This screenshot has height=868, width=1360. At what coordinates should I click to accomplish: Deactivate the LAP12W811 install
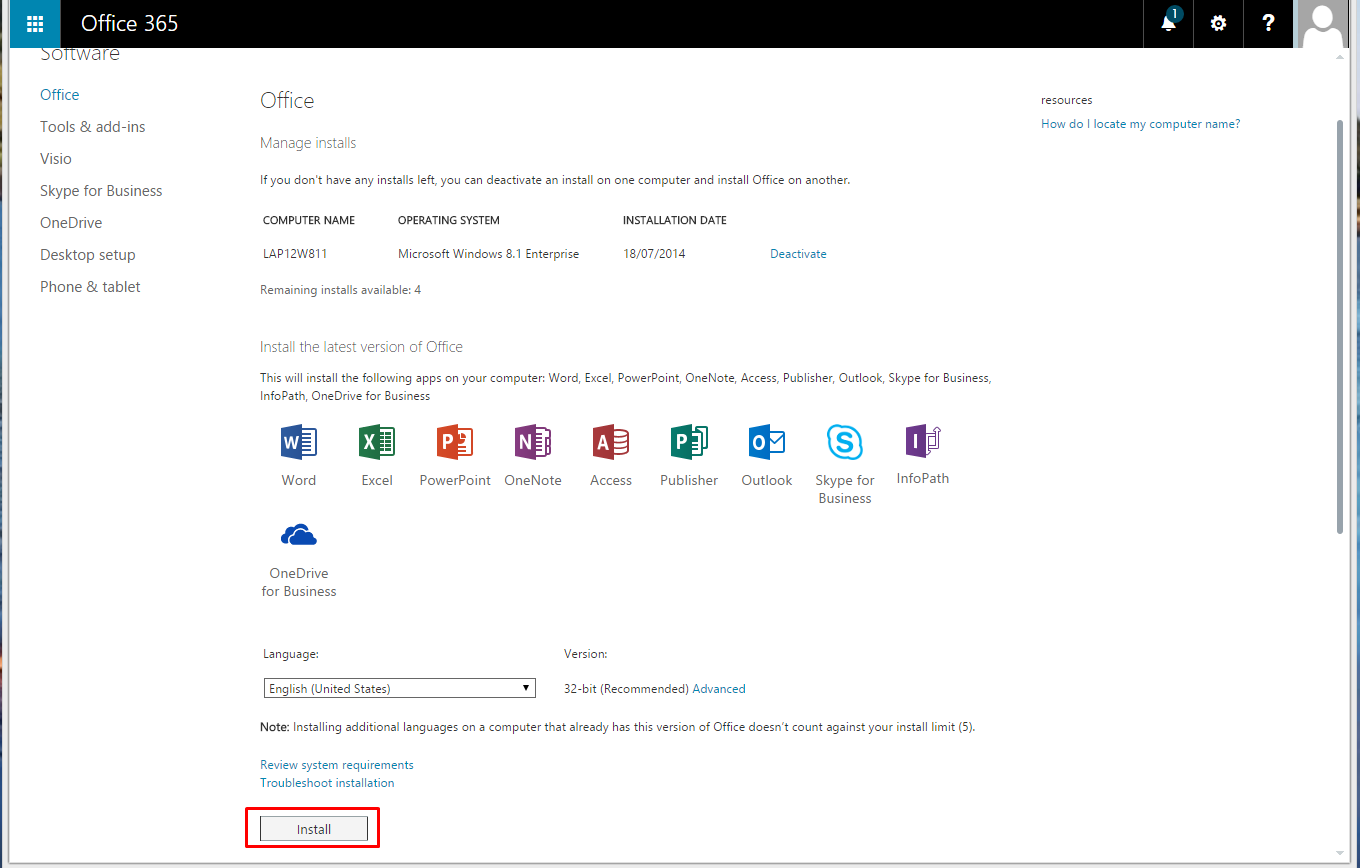[798, 254]
